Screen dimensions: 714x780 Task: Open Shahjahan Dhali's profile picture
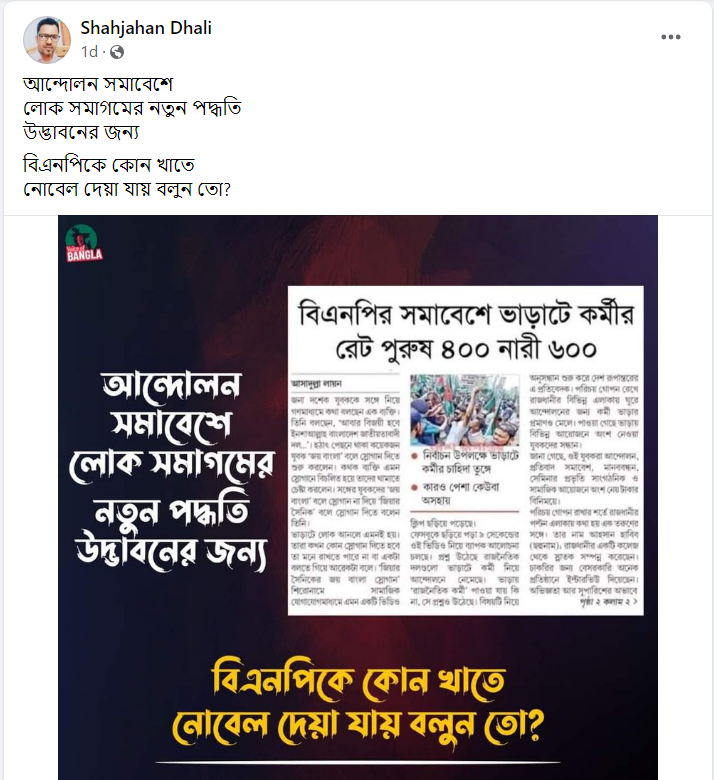coord(47,40)
